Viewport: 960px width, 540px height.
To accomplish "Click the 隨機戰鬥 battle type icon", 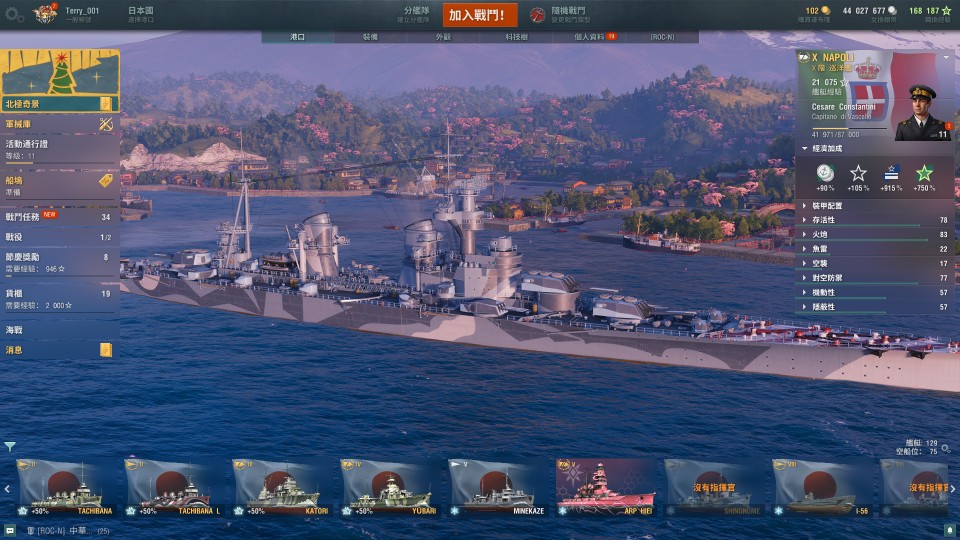I will point(537,15).
